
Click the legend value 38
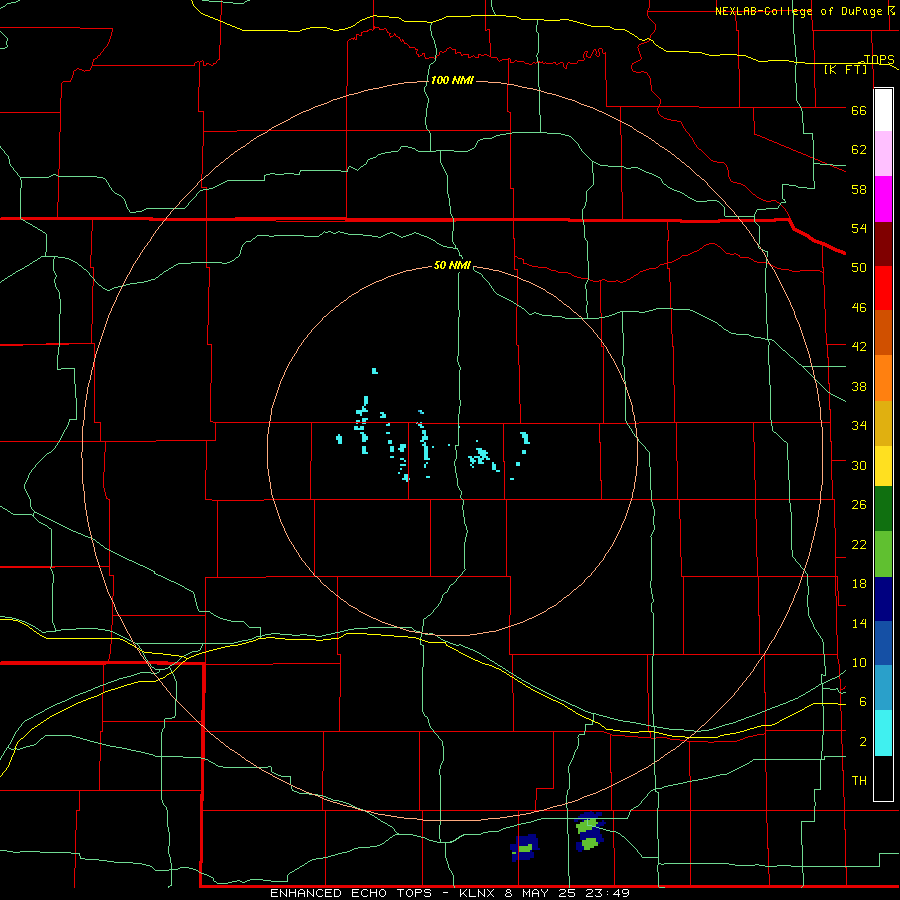pos(859,387)
